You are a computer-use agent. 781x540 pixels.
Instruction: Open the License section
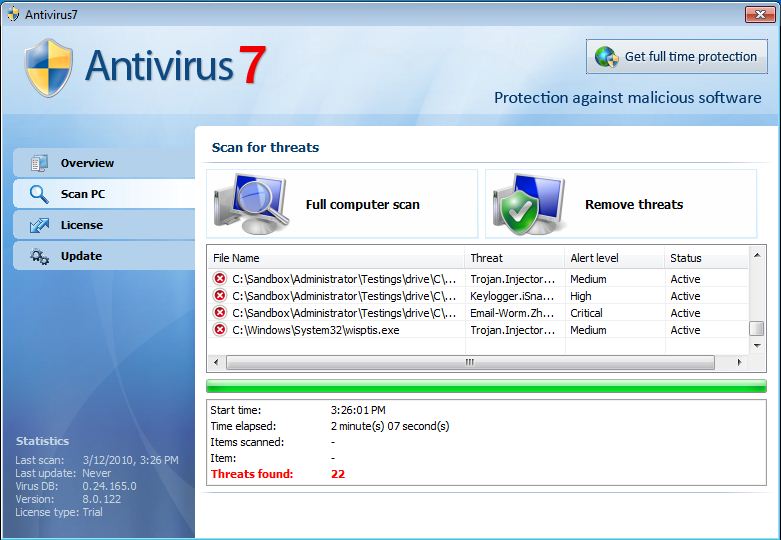coord(104,225)
